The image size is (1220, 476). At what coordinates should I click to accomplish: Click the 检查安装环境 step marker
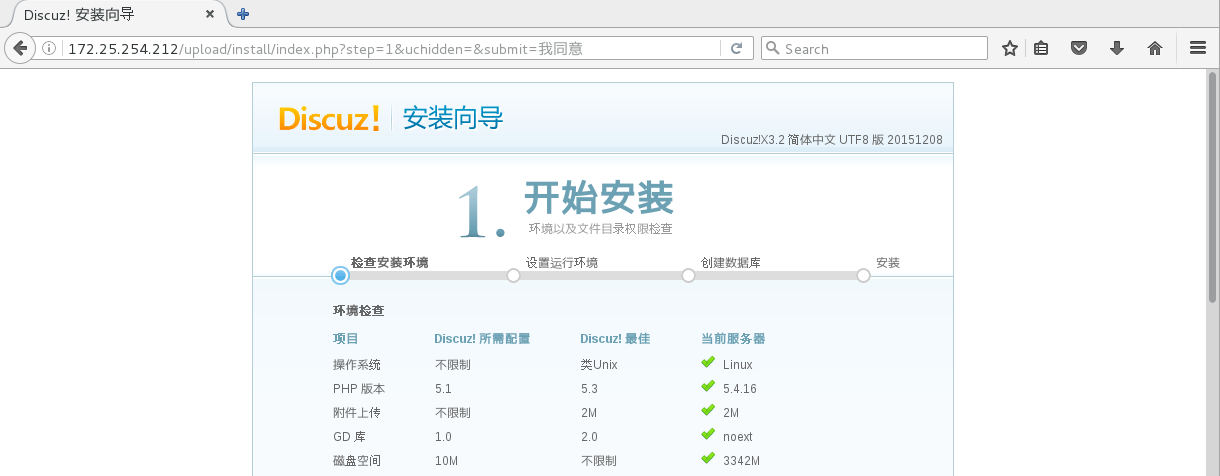pyautogui.click(x=340, y=275)
